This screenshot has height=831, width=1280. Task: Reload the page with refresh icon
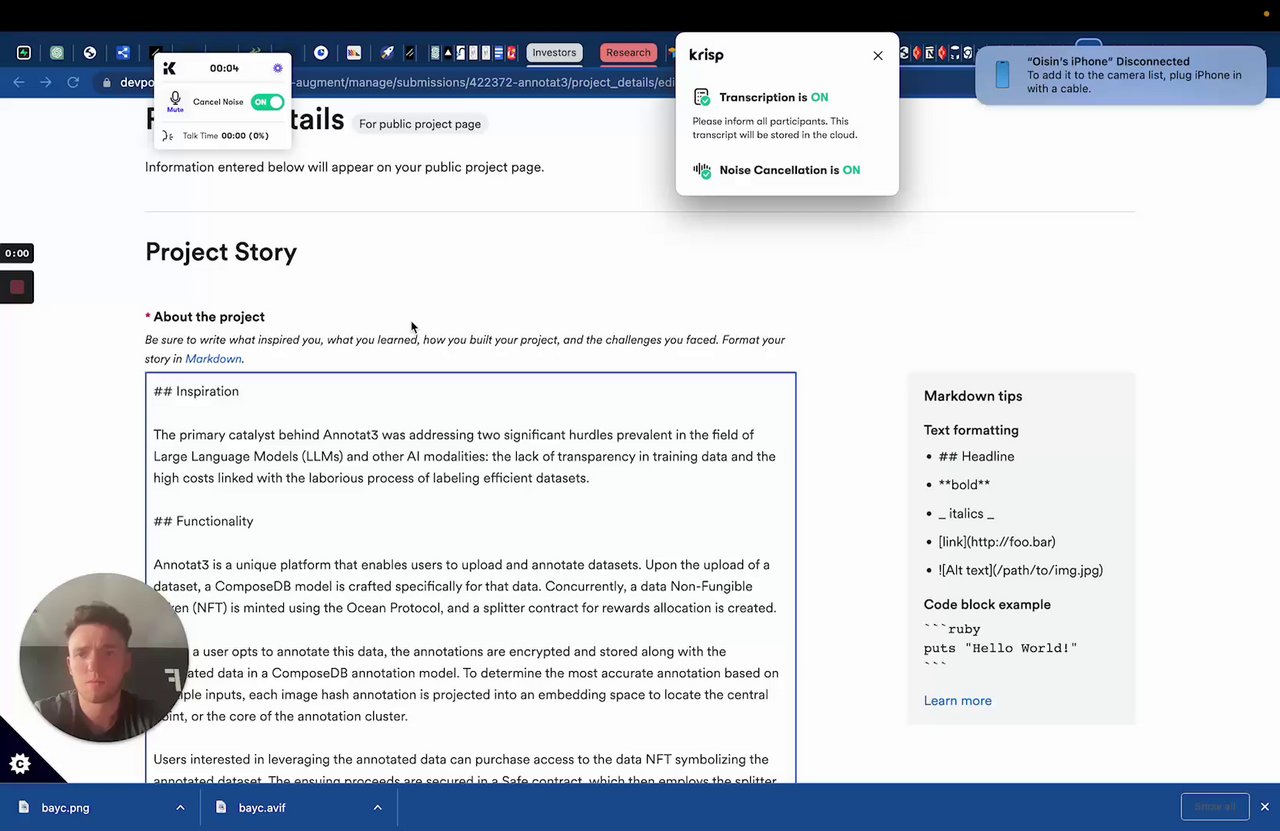point(73,82)
